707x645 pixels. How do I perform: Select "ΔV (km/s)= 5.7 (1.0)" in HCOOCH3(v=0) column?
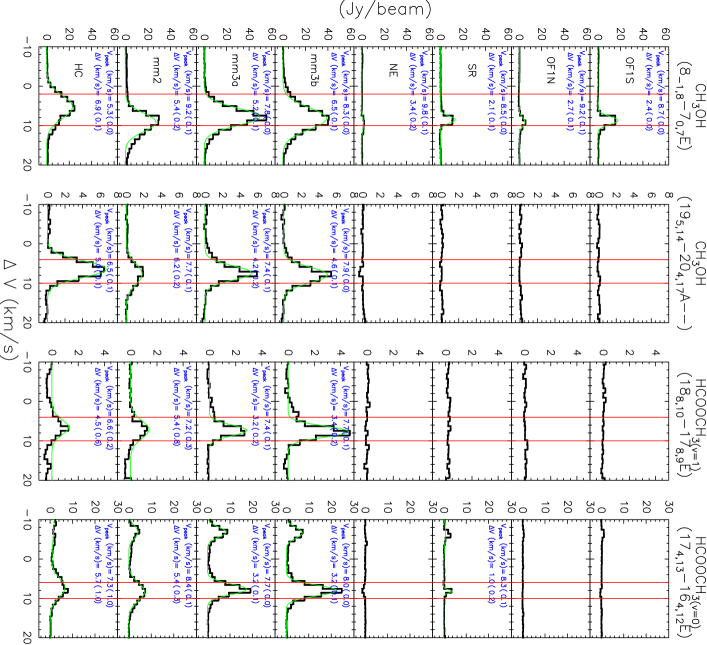coord(98,566)
